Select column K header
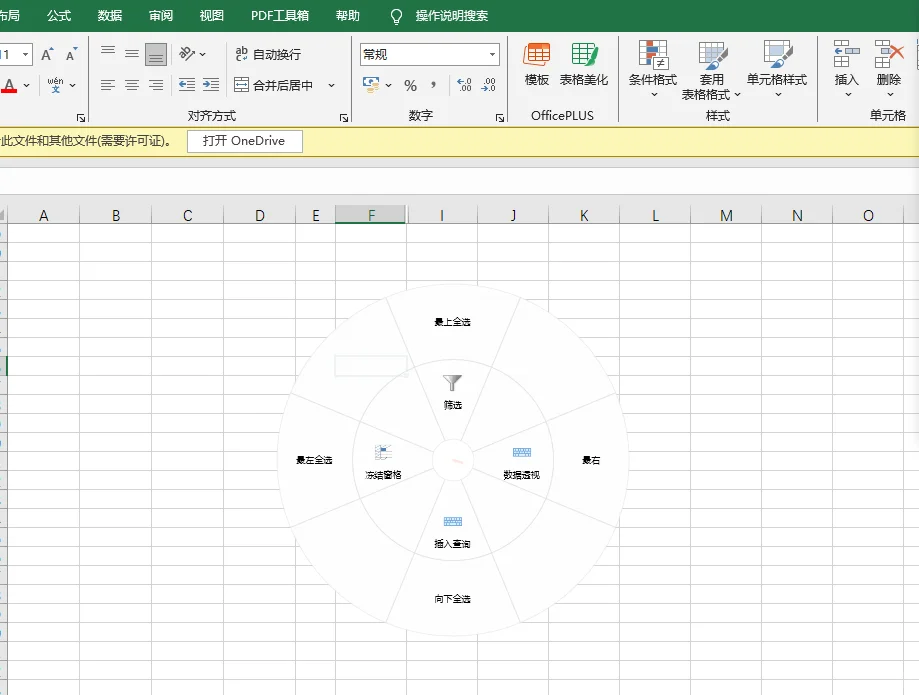The height and width of the screenshot is (695, 919). coord(584,215)
